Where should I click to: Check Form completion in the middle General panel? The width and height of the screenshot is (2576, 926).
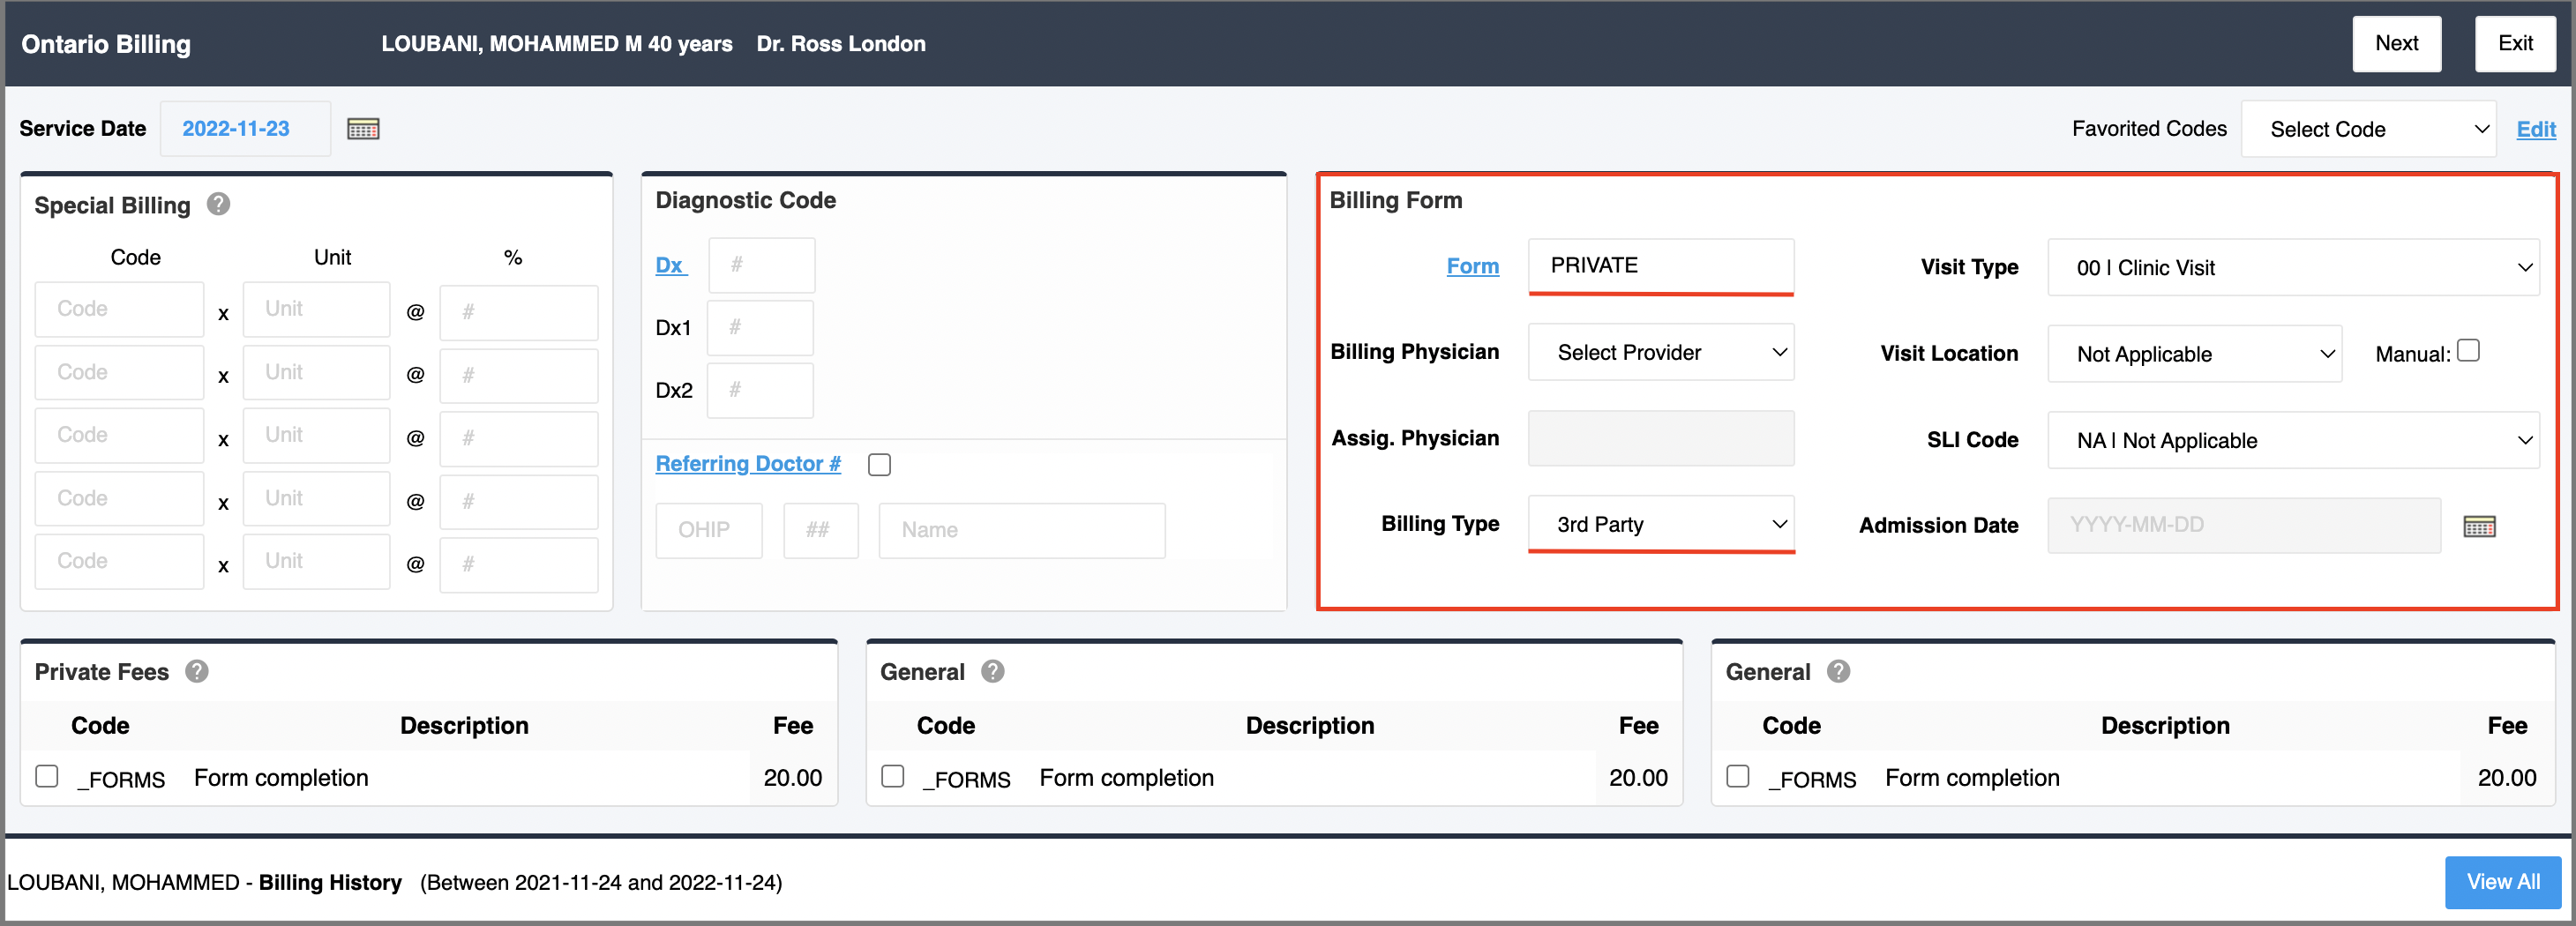[892, 775]
